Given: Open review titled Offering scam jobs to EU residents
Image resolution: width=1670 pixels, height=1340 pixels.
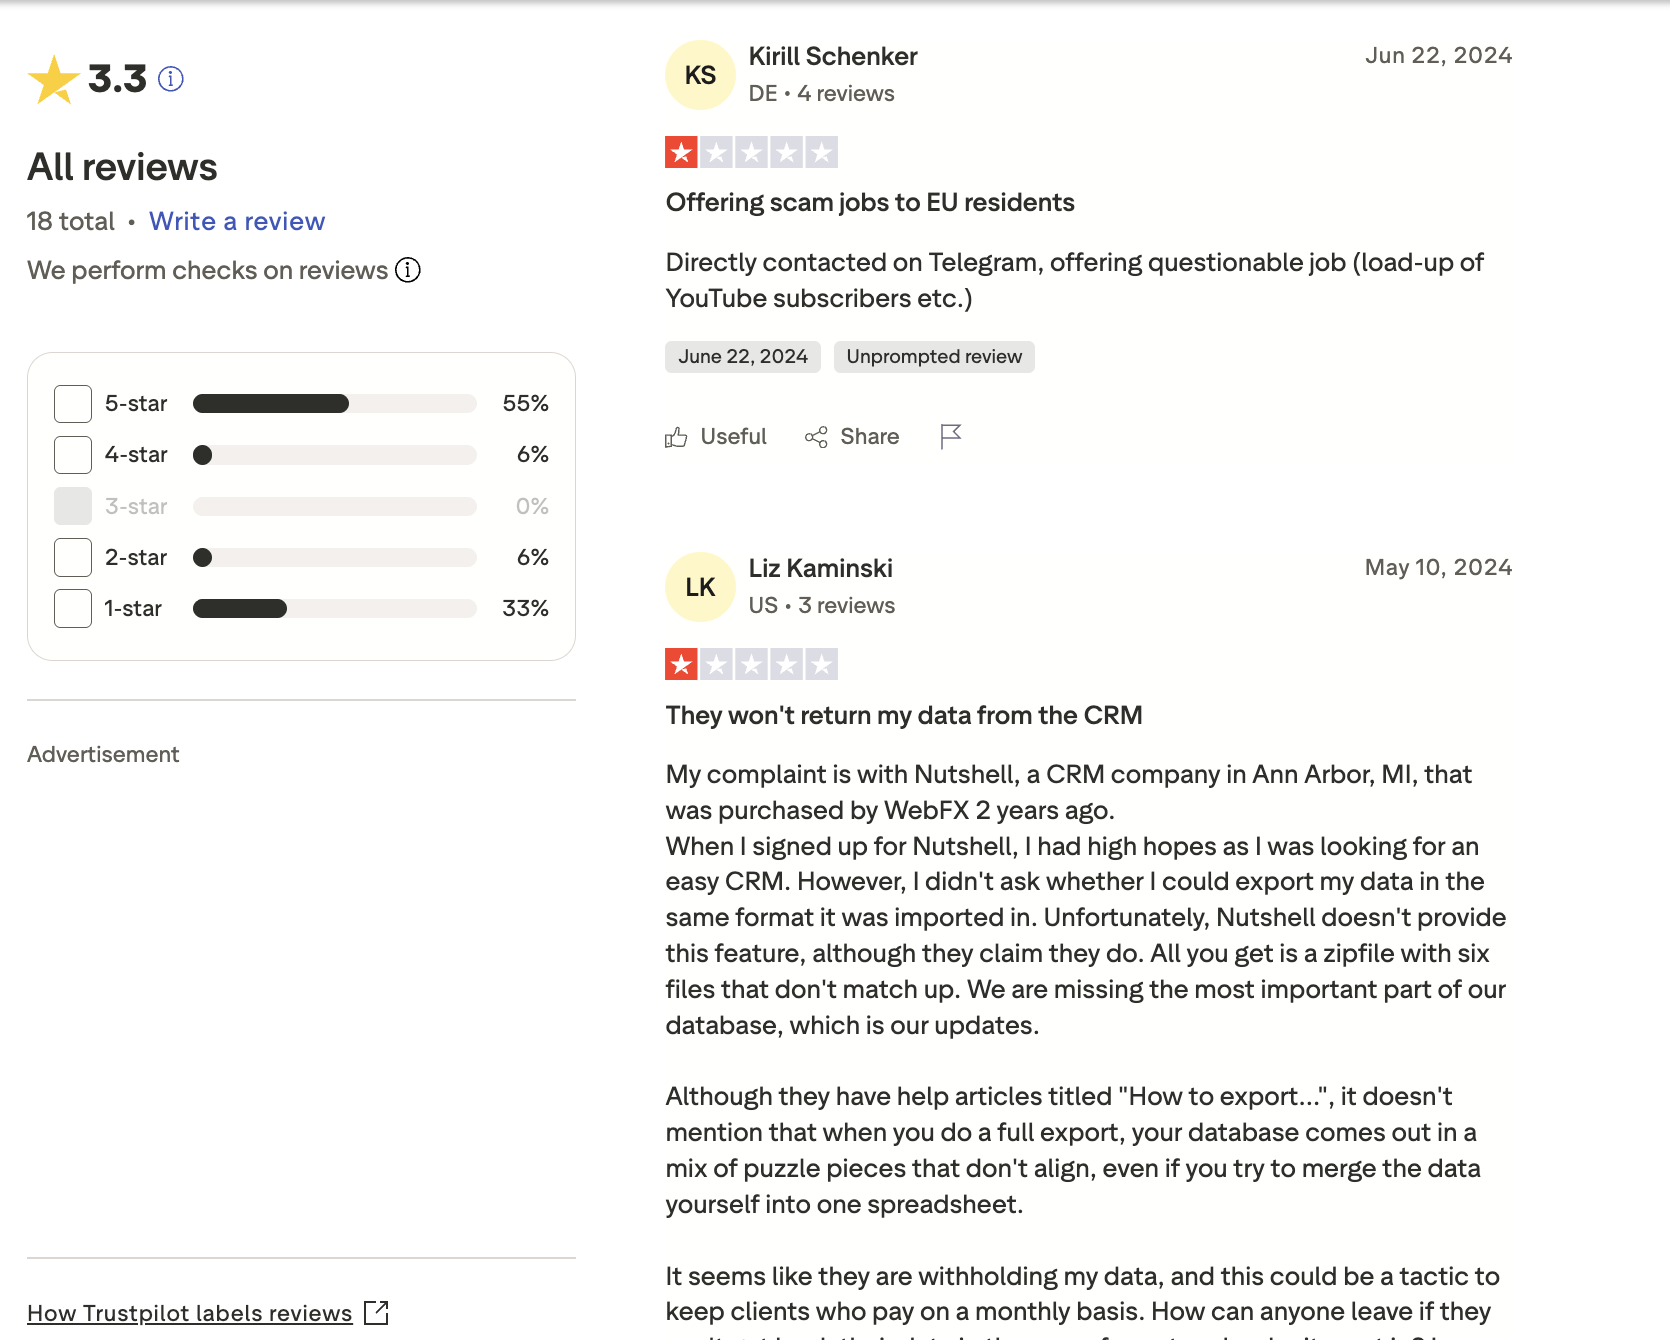Looking at the screenshot, I should 870,202.
